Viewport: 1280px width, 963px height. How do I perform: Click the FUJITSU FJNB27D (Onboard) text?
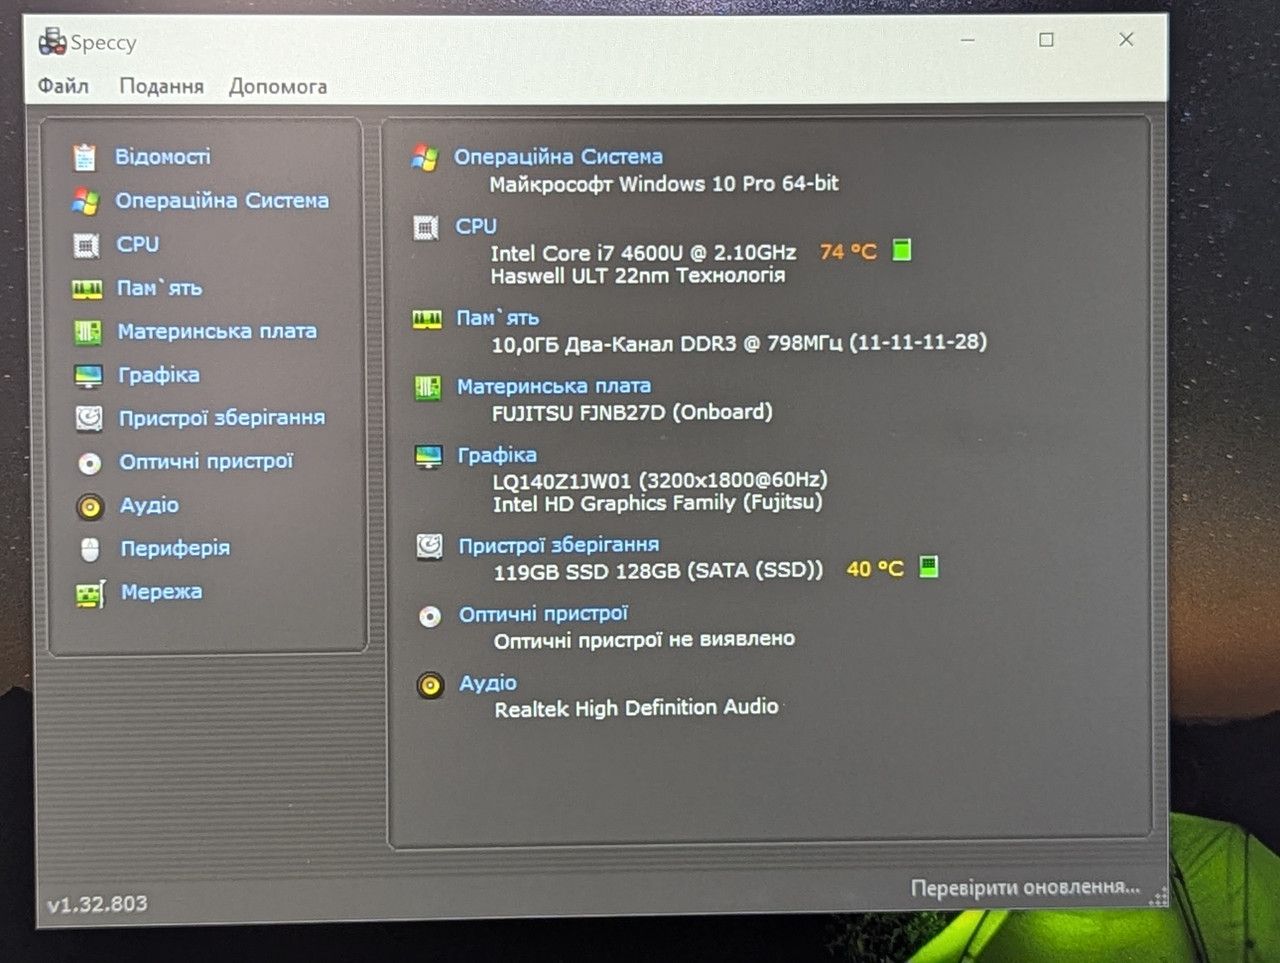click(x=632, y=412)
